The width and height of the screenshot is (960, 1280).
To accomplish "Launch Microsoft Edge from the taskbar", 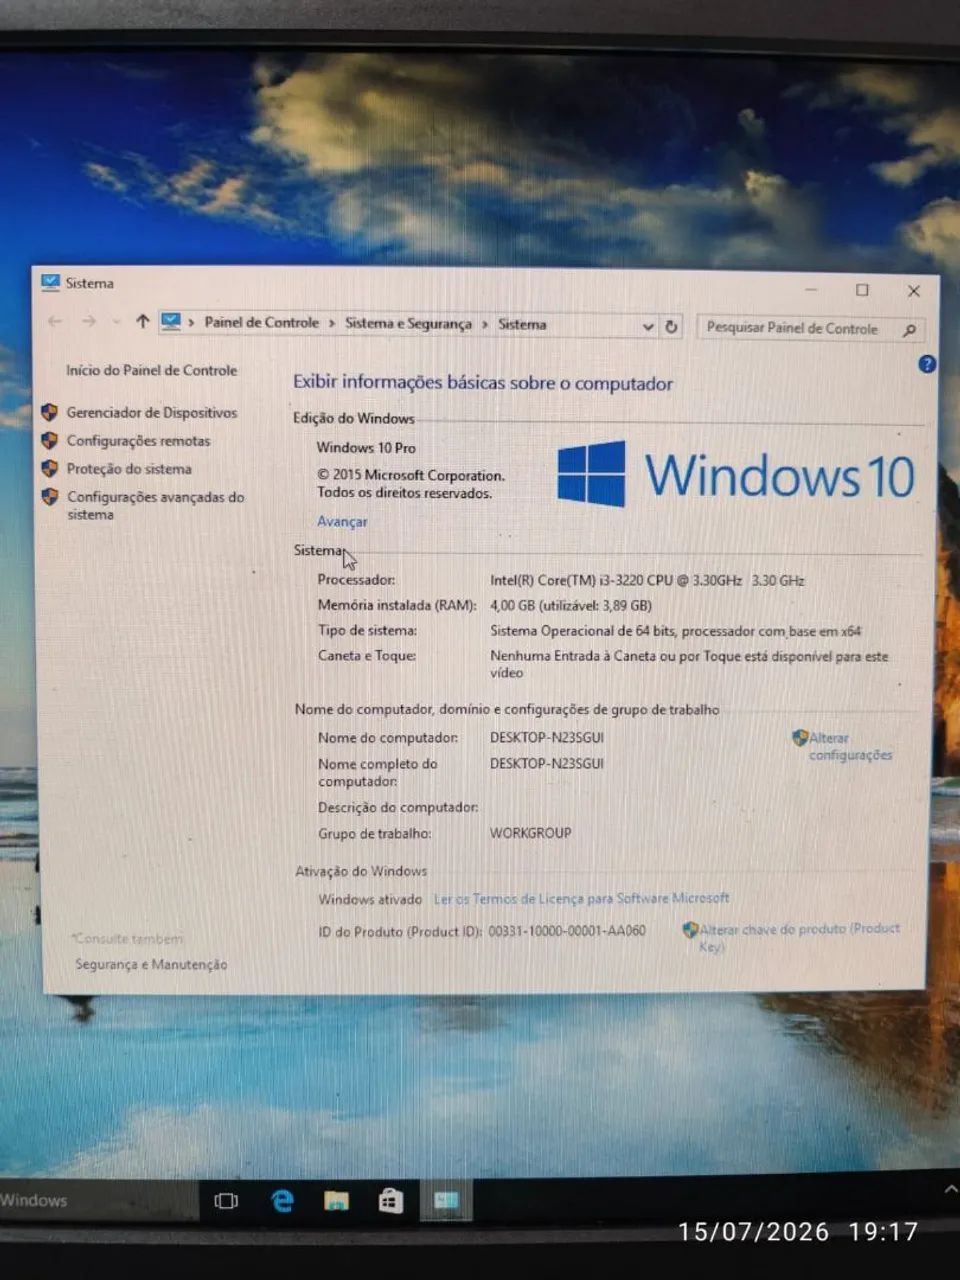I will pyautogui.click(x=283, y=1200).
